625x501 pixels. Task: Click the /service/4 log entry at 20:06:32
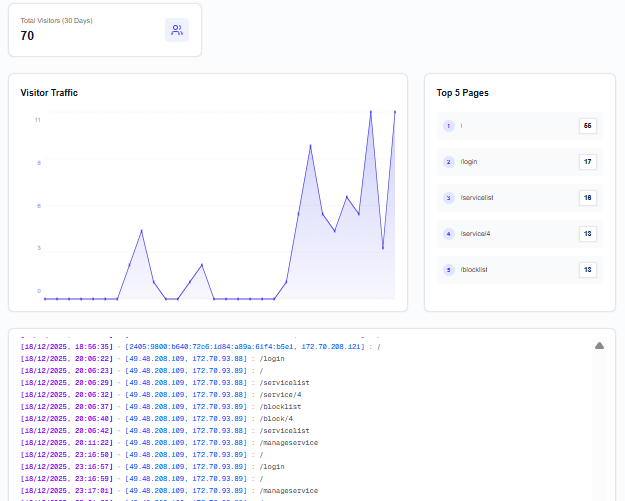[x=161, y=395]
